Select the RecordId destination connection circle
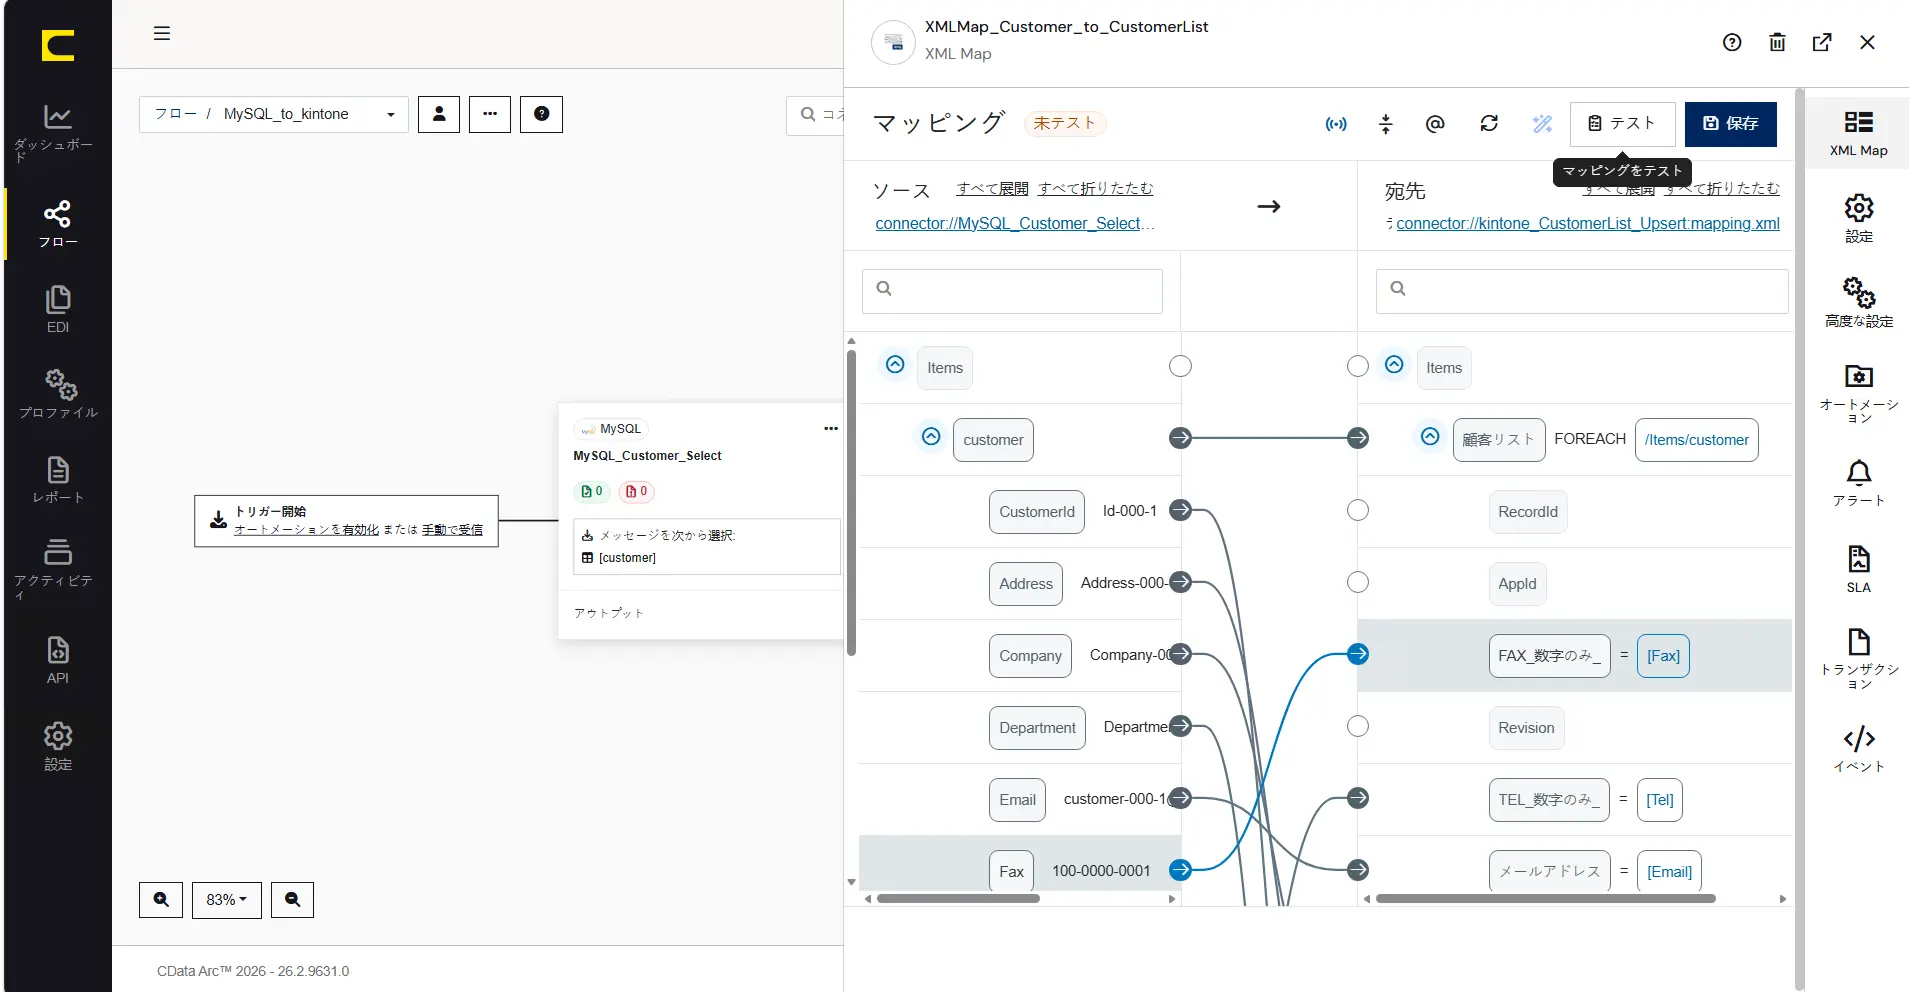1909x992 pixels. pos(1358,510)
